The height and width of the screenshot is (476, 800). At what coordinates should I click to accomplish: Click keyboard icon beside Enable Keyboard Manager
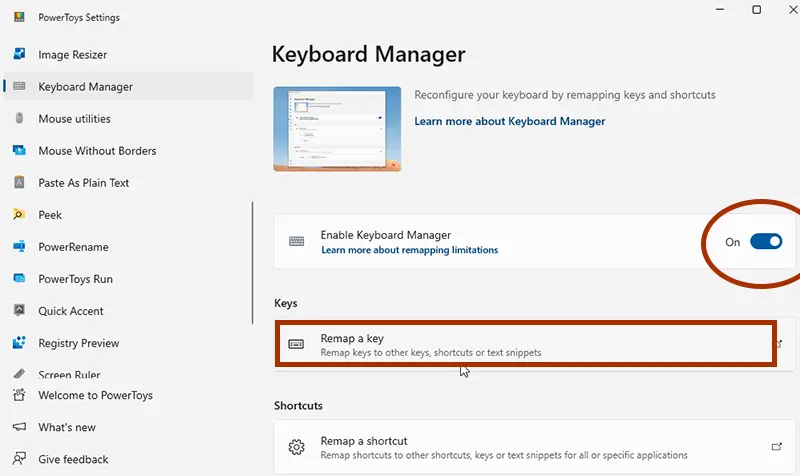(x=296, y=241)
